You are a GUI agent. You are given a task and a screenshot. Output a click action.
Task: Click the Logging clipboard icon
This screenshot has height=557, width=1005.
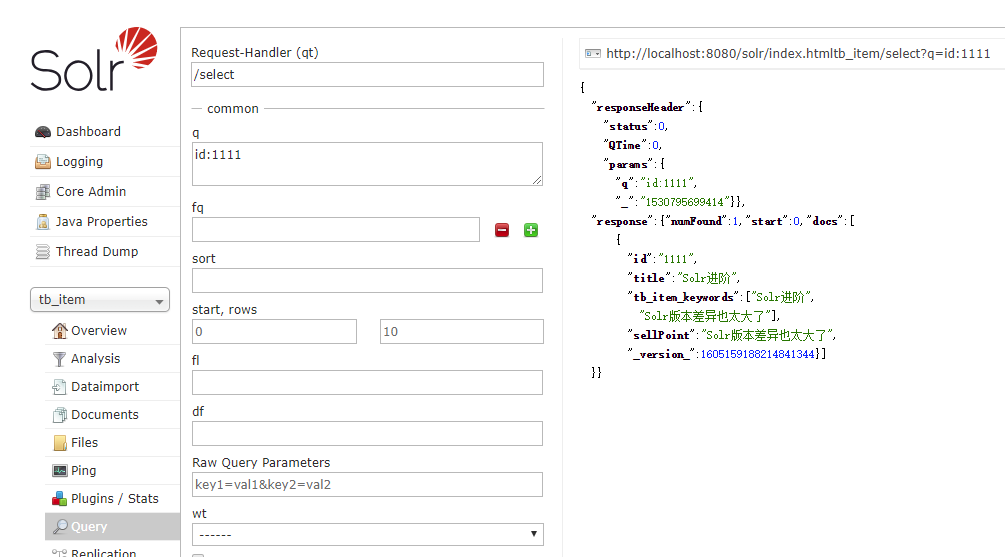[x=43, y=162]
